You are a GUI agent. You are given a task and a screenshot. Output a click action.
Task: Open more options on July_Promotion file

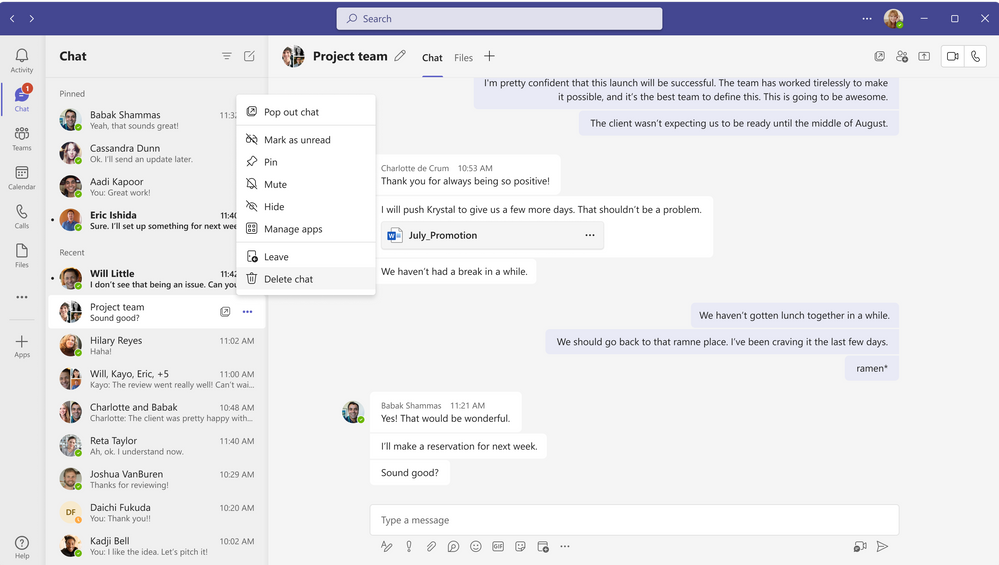pos(590,236)
